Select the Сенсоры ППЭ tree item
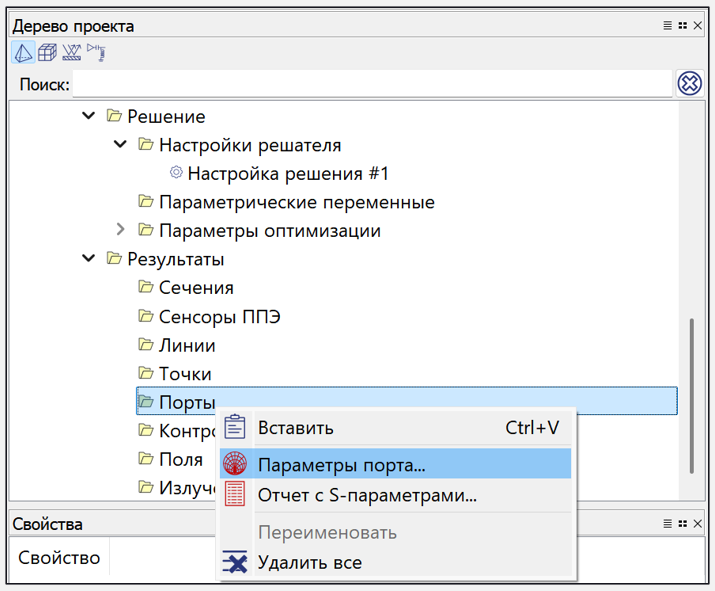 [x=219, y=317]
